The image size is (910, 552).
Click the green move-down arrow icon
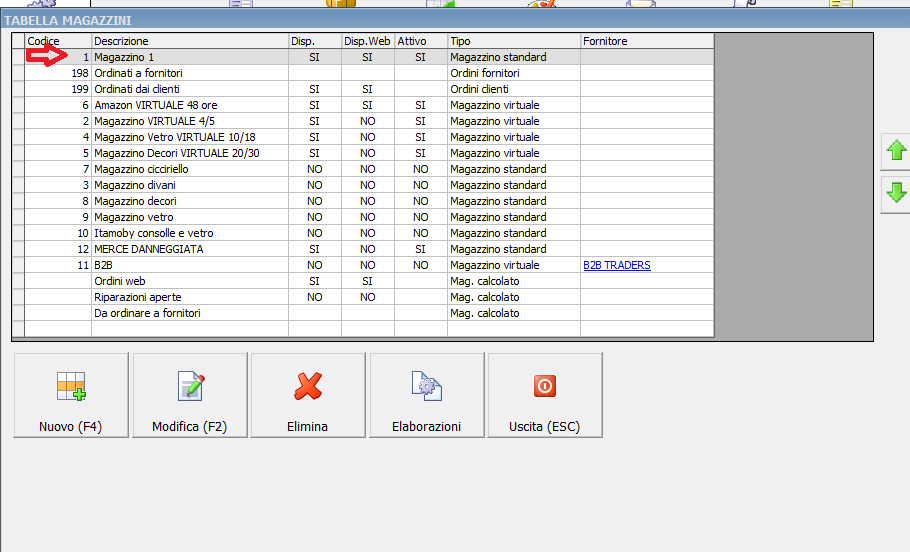point(896,192)
